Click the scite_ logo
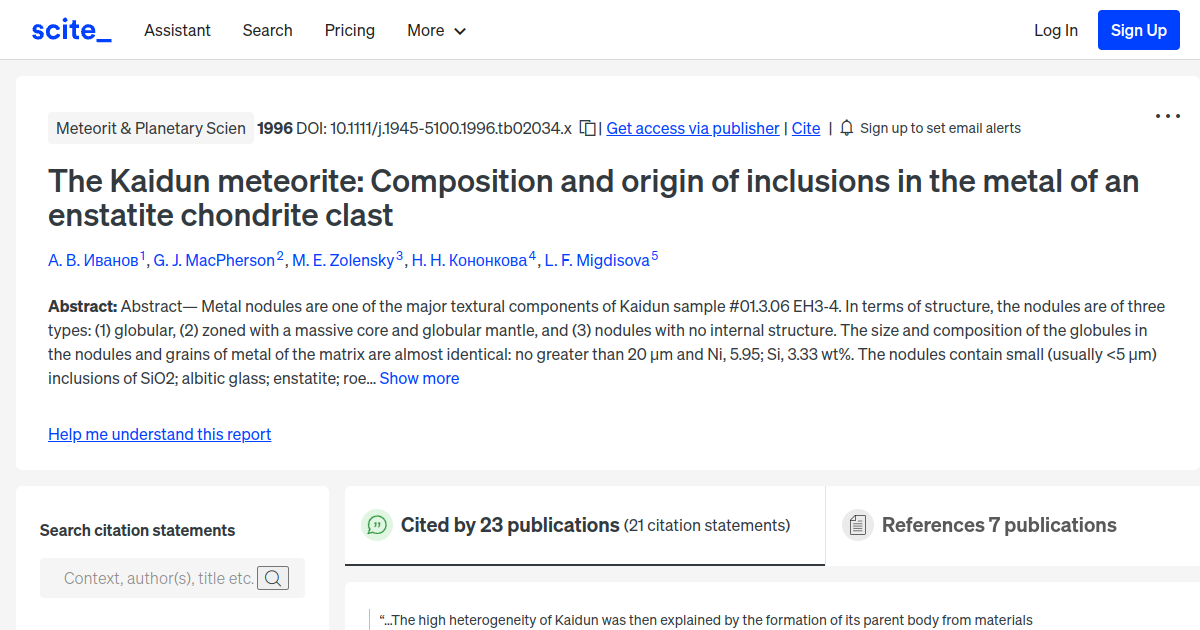Viewport: 1200px width, 630px height. click(71, 30)
